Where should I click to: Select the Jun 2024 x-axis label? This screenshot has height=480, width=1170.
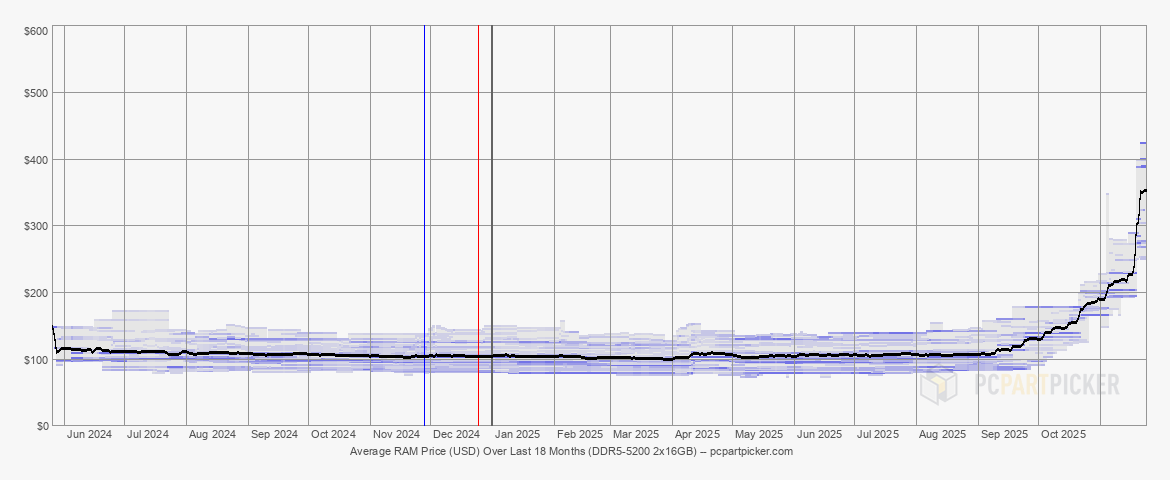click(x=88, y=435)
